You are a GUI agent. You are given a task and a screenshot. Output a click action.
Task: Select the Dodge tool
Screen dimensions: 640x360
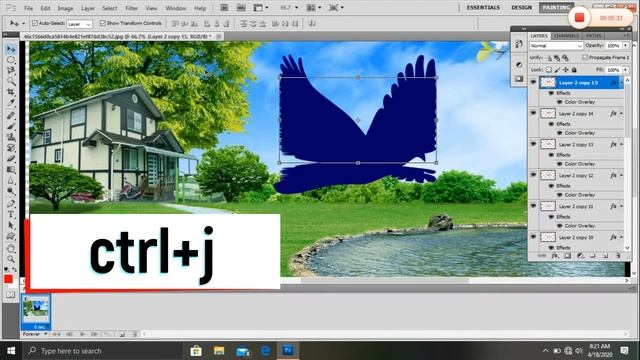click(11, 191)
